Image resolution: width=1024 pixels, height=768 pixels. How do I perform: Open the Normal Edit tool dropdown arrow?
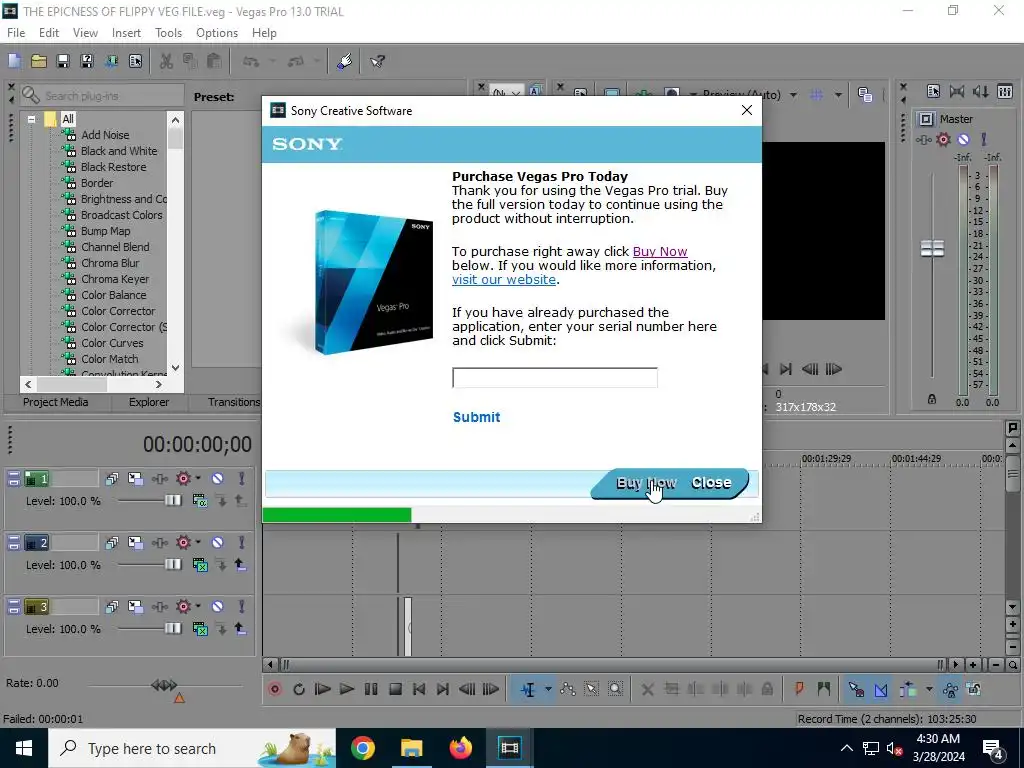pyautogui.click(x=548, y=689)
